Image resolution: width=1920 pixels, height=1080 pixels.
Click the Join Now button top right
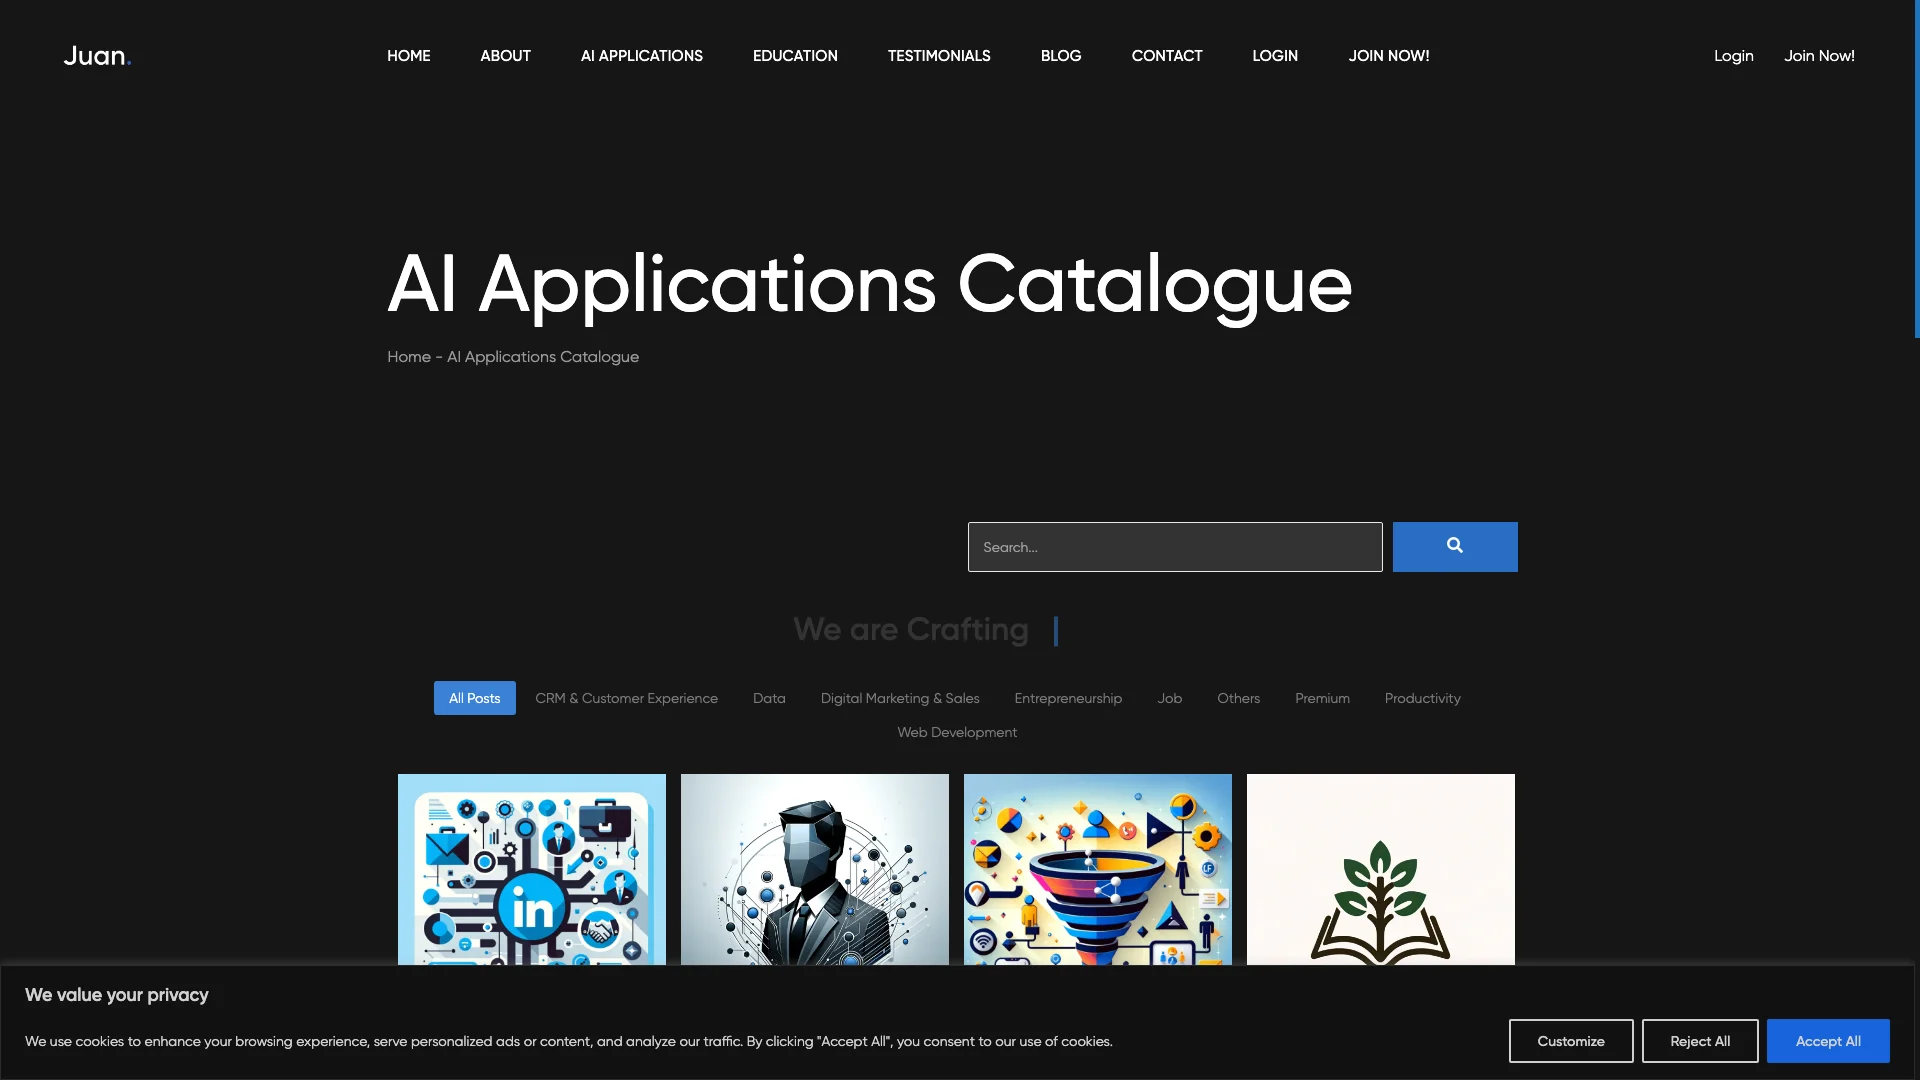coord(1818,55)
